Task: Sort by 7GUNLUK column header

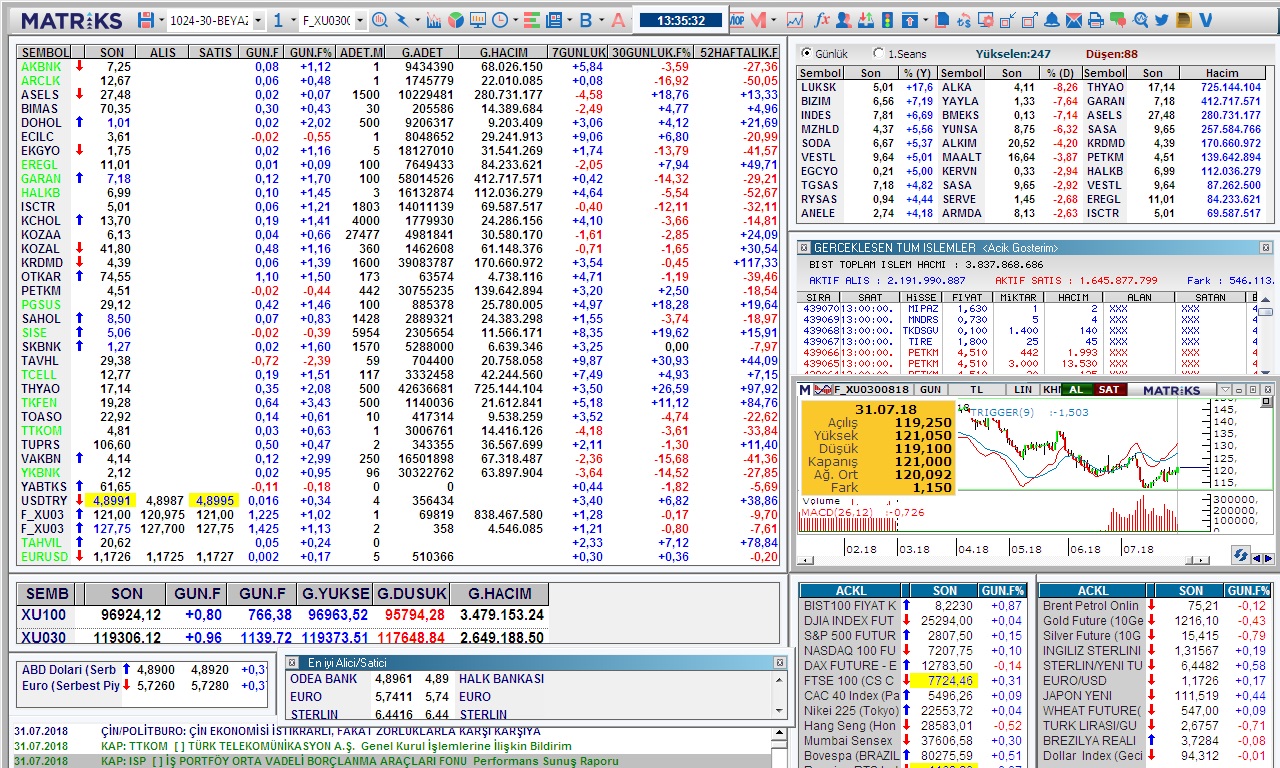Action: (x=579, y=52)
